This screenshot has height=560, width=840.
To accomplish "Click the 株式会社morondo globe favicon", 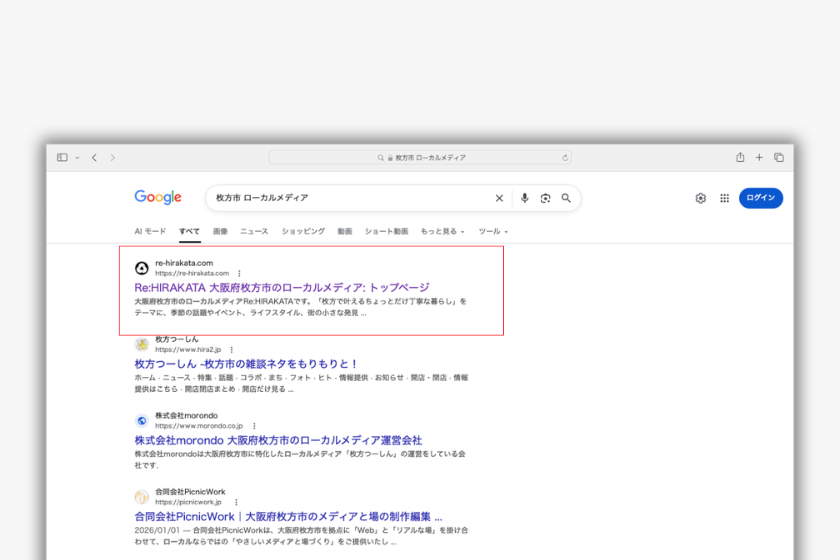I will (141, 421).
